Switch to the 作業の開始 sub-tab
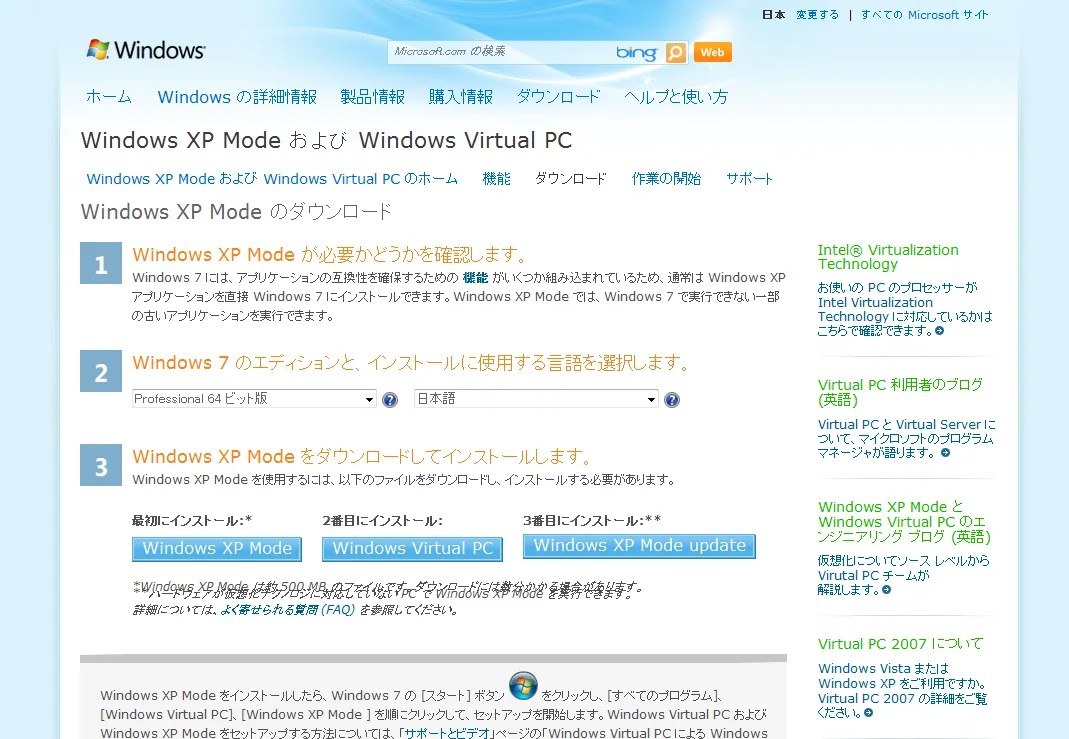 point(666,179)
